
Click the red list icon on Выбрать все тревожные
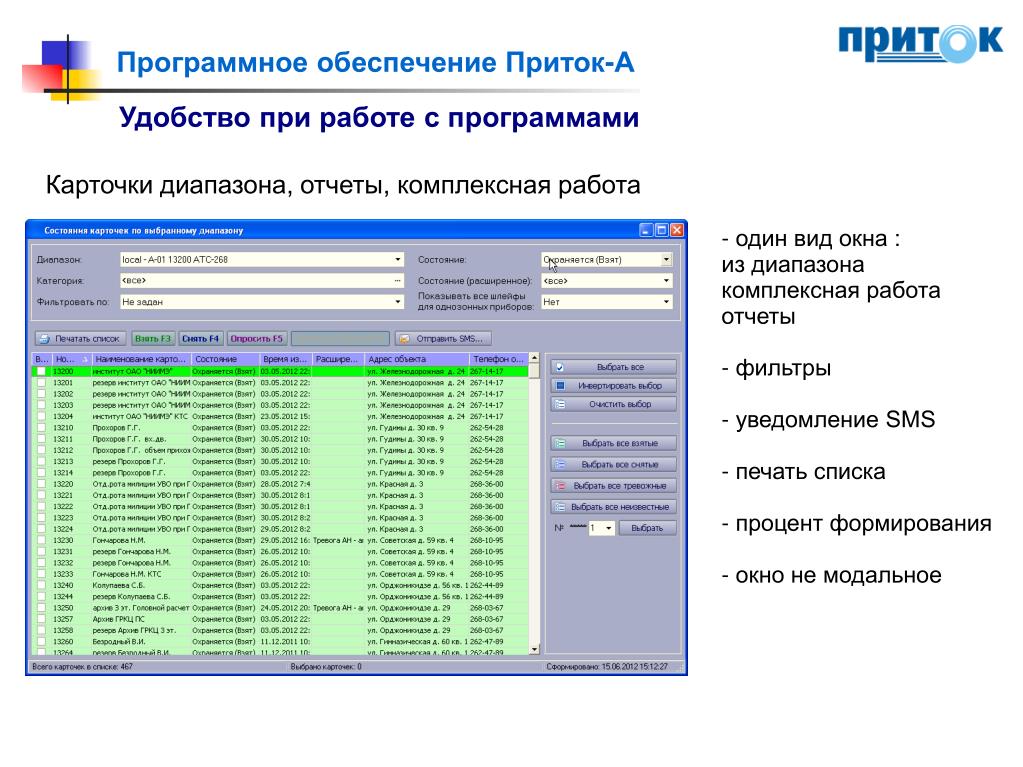click(x=560, y=486)
